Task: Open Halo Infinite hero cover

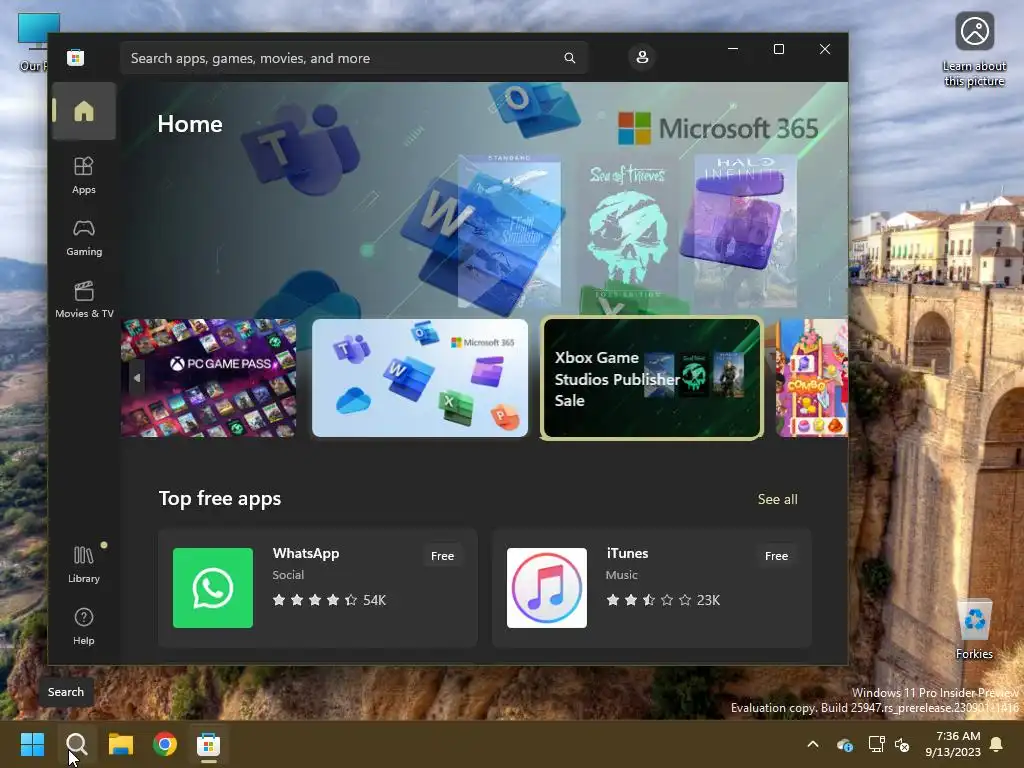Action: [745, 232]
